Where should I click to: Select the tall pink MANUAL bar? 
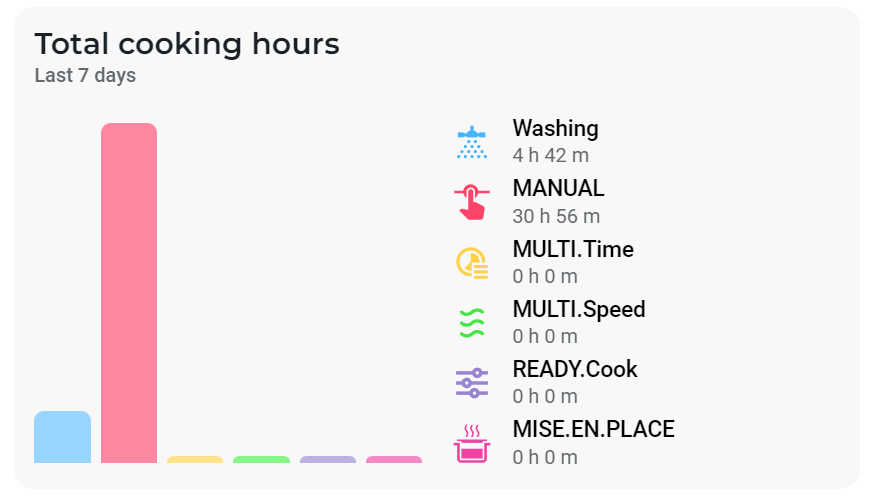pyautogui.click(x=129, y=292)
